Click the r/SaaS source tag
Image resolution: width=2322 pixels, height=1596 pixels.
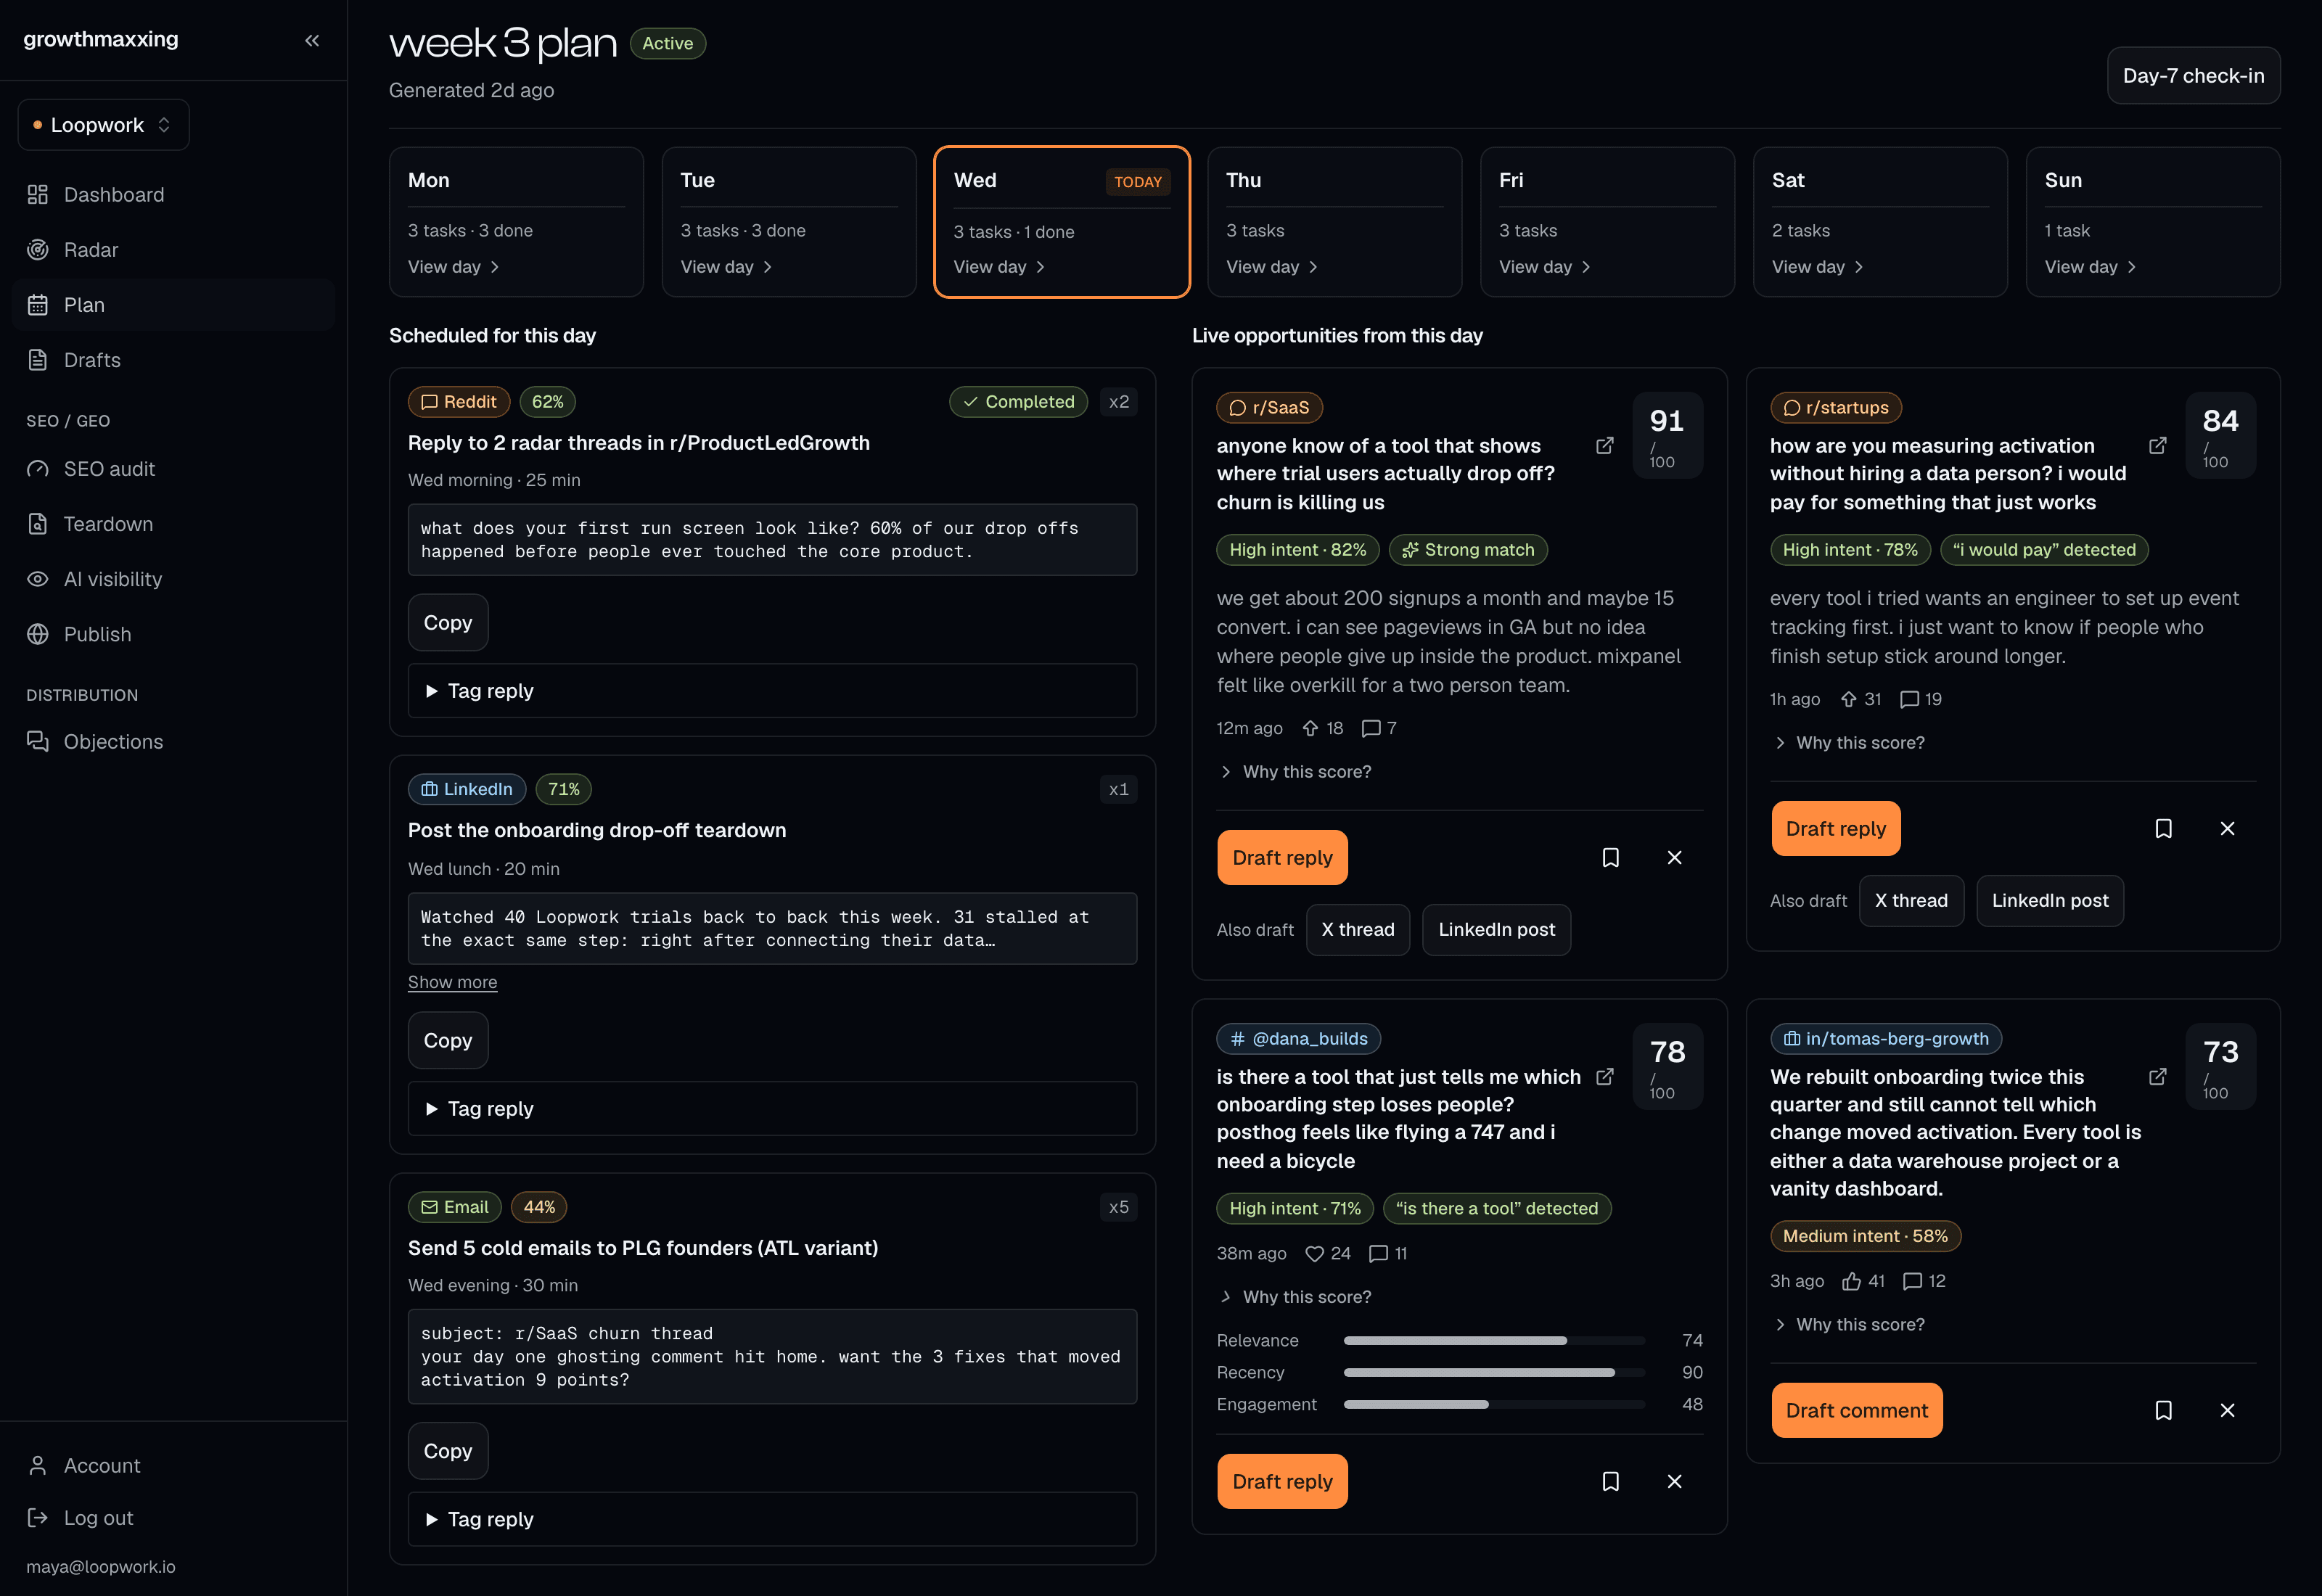[1269, 407]
